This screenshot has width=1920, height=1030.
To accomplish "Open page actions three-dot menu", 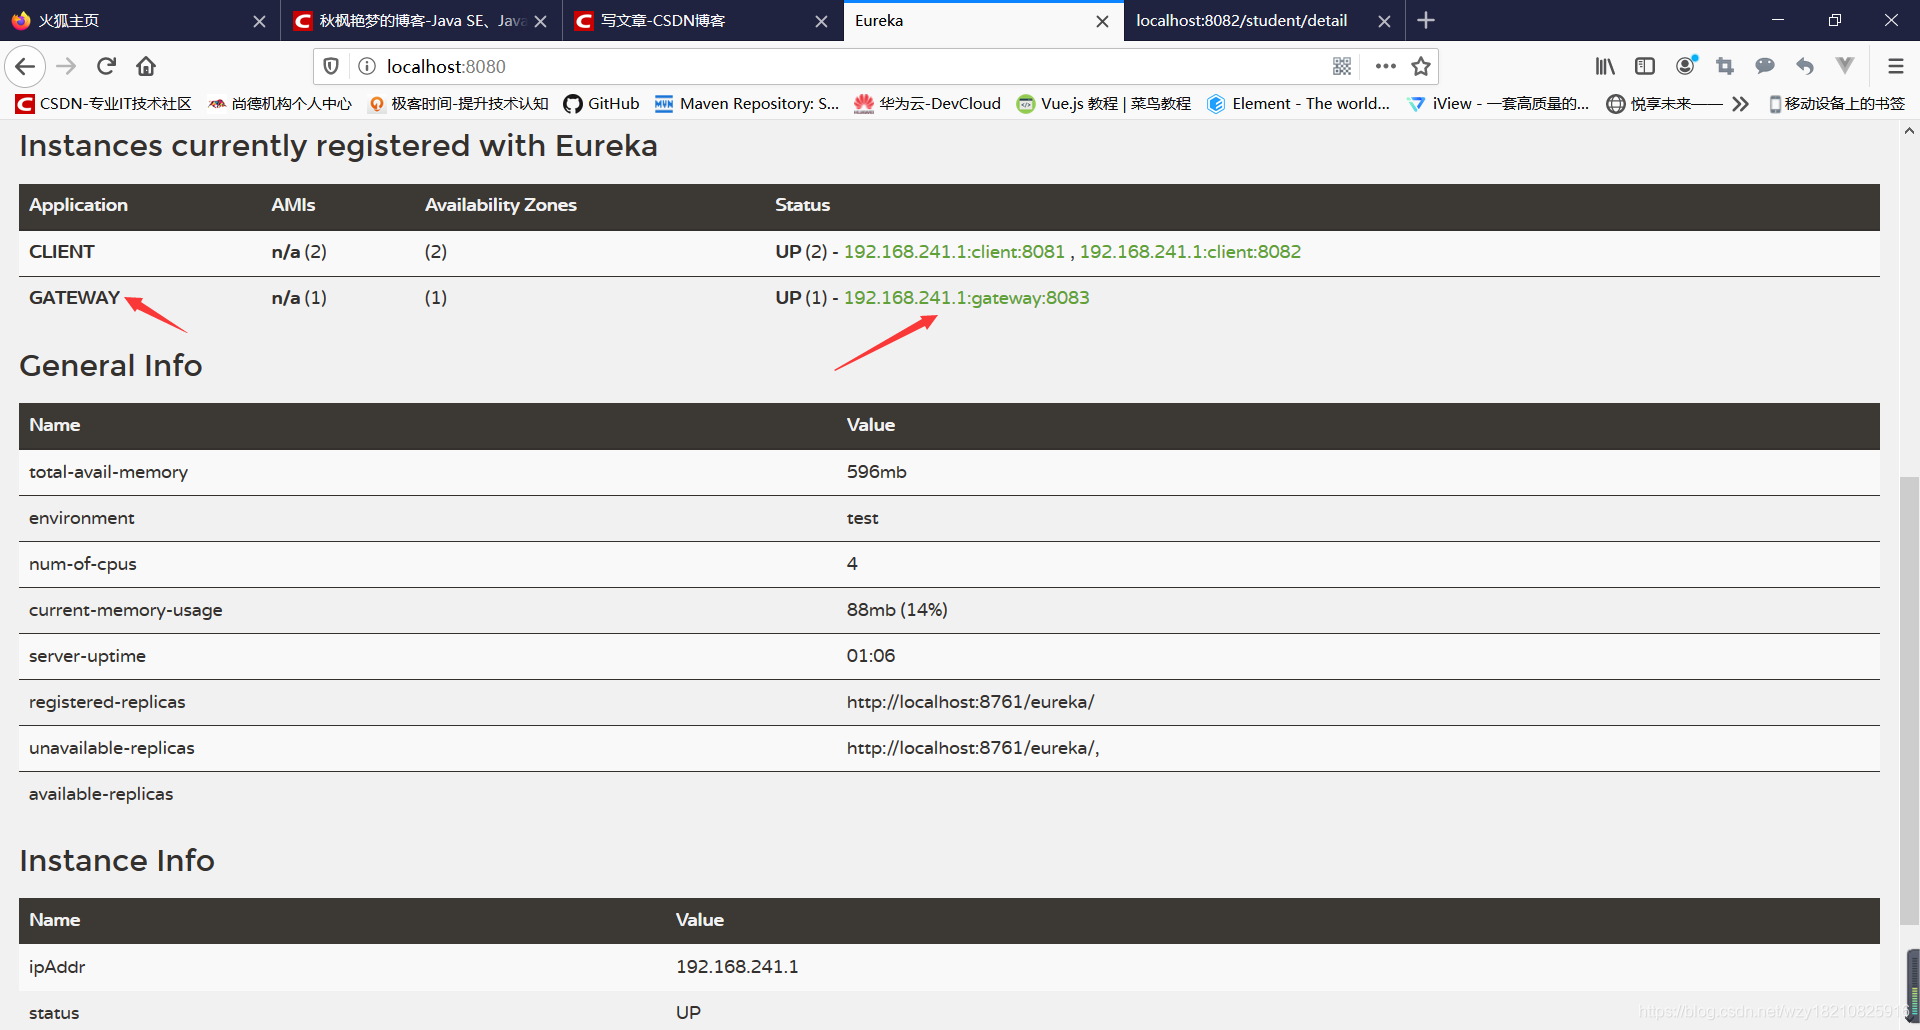I will (x=1385, y=66).
